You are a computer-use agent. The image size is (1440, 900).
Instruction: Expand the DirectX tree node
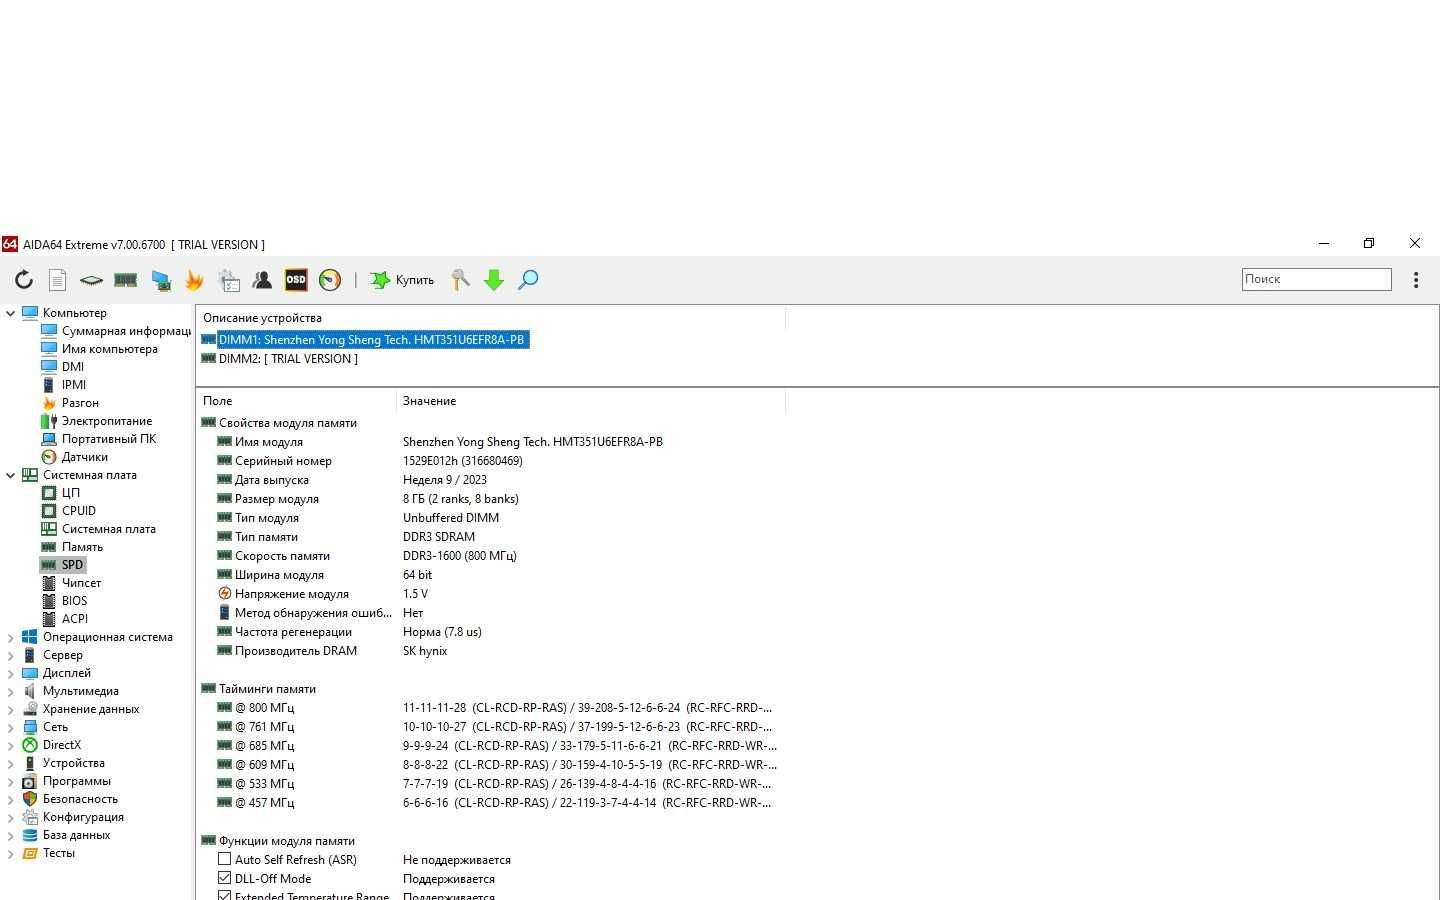coord(10,745)
